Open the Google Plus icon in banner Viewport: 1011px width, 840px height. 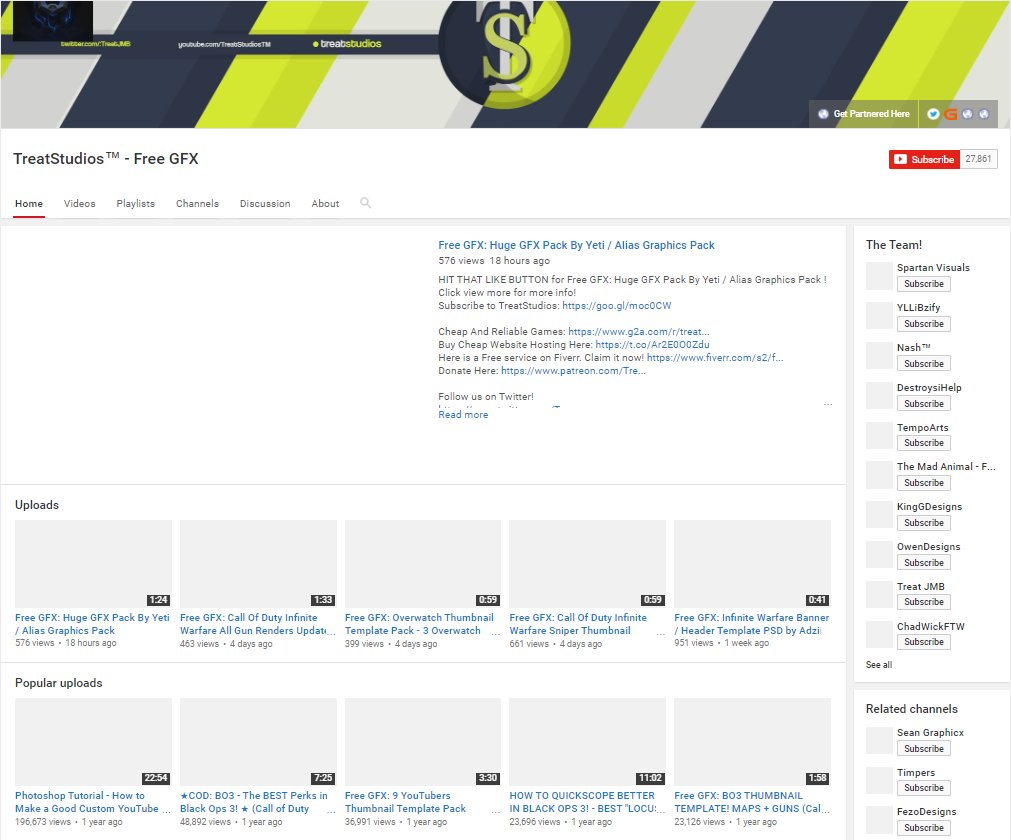950,114
